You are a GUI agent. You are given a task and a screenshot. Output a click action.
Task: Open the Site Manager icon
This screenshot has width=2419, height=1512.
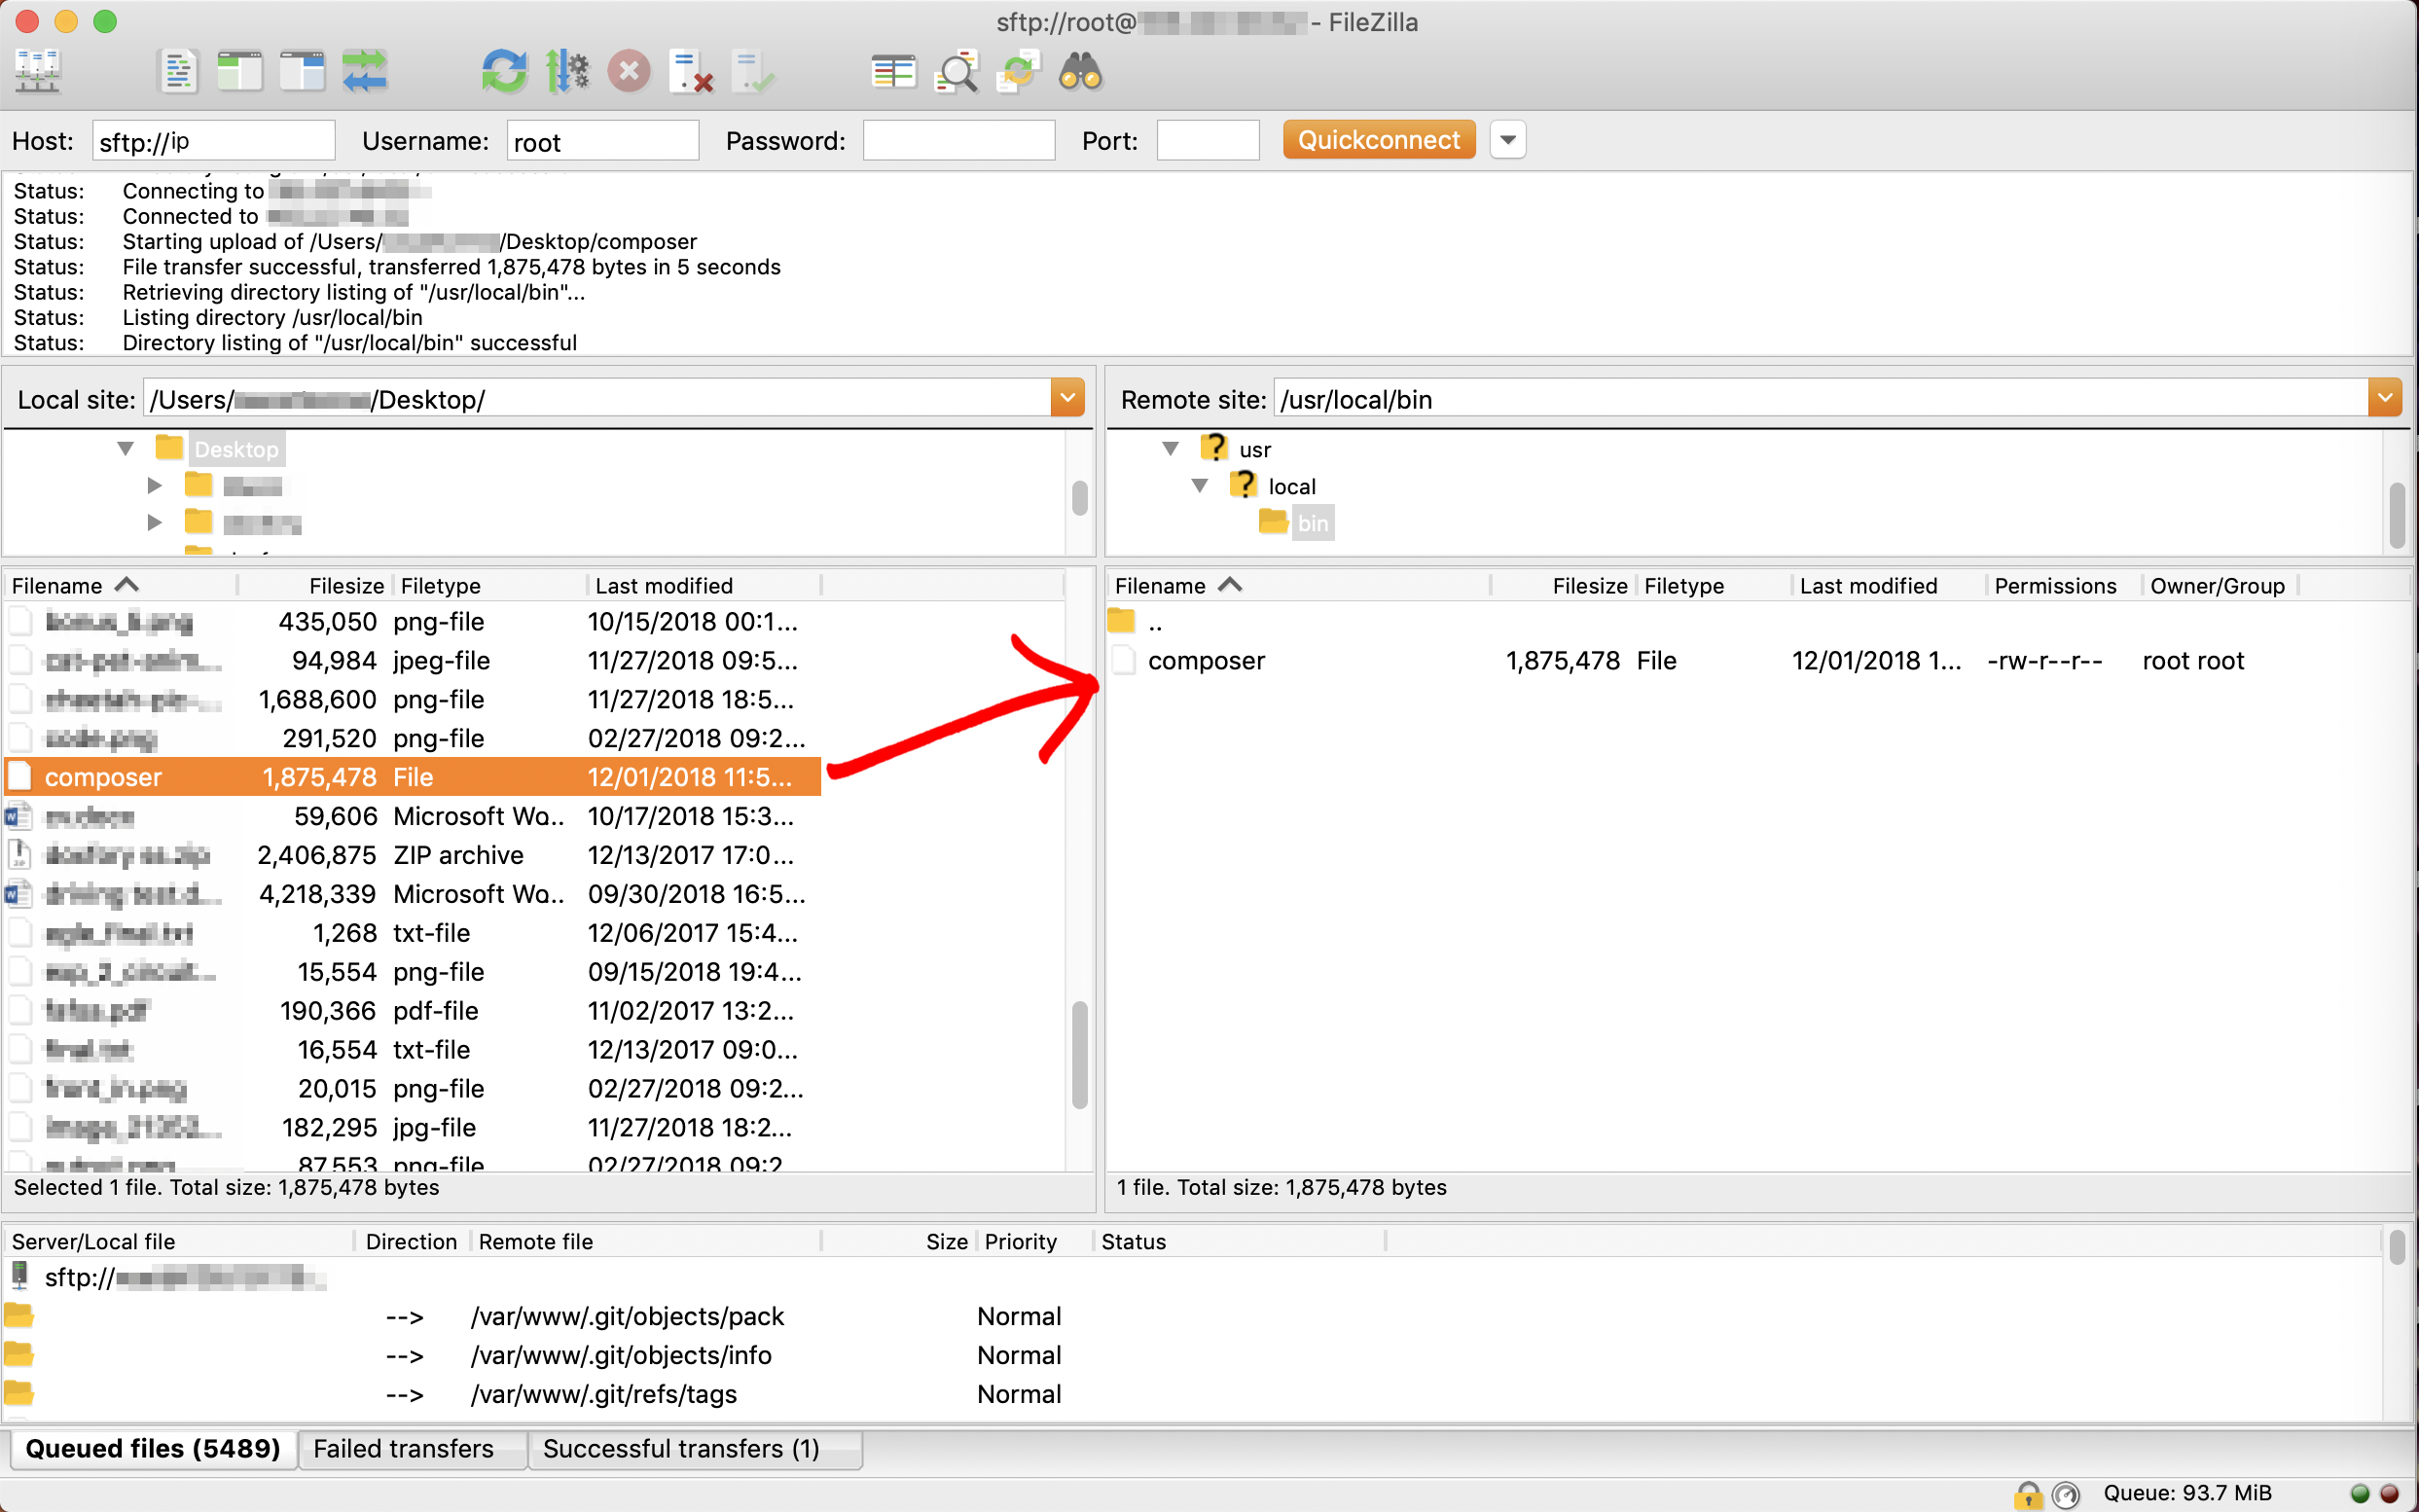click(38, 72)
